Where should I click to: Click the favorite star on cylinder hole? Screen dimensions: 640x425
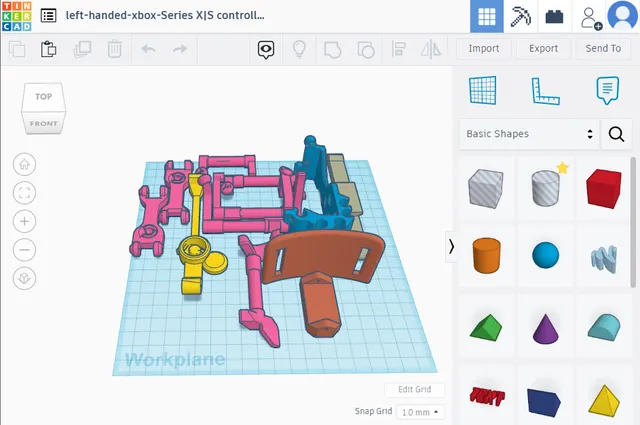coord(562,167)
